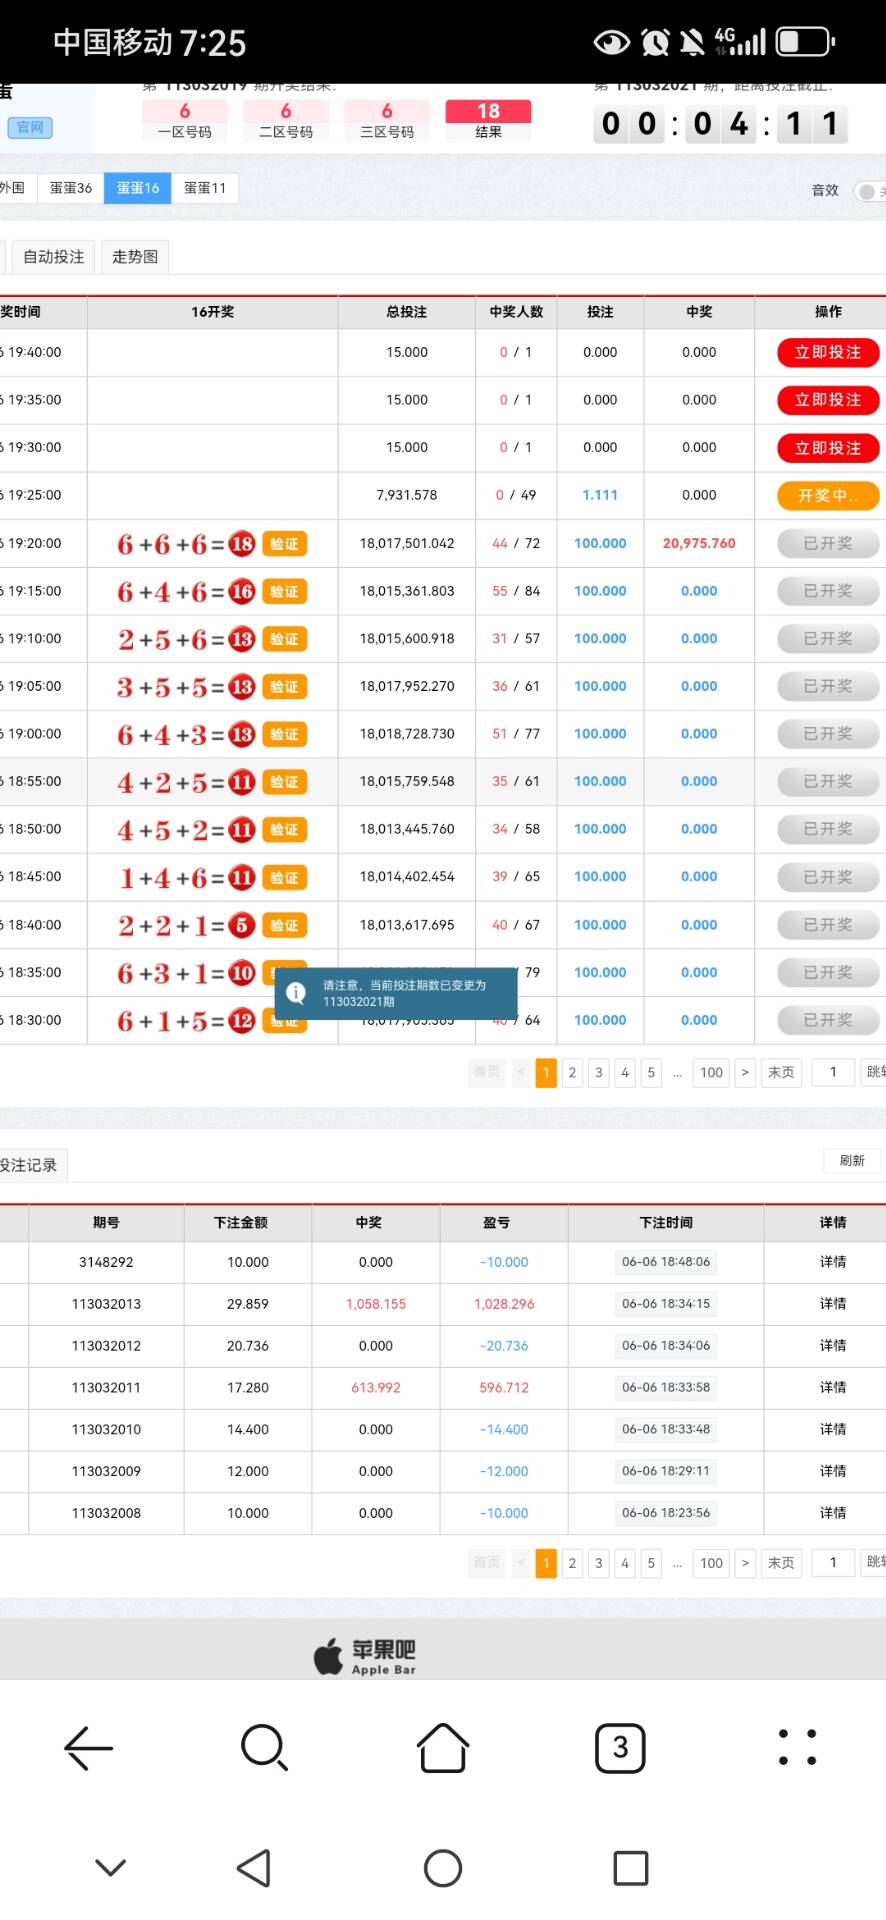Refresh bet records with 刷新 button
This screenshot has height=1920, width=886.
tap(852, 1161)
